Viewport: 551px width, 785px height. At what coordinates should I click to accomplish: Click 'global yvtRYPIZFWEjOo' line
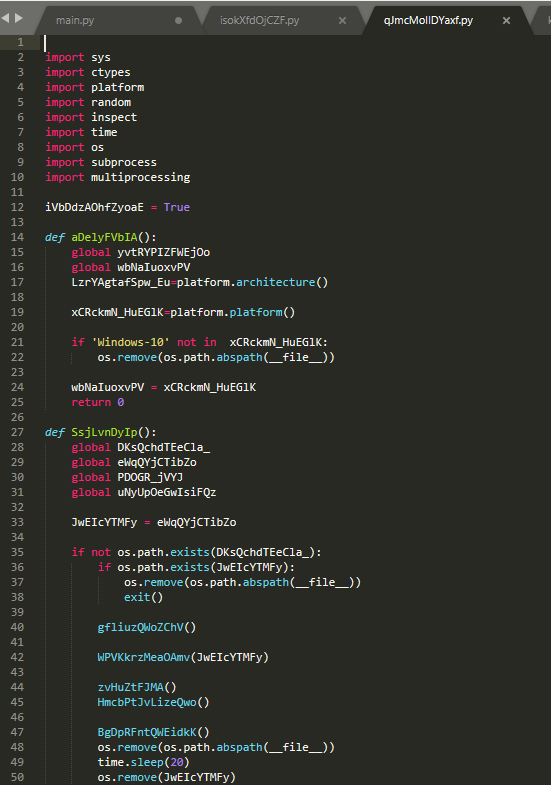(141, 252)
